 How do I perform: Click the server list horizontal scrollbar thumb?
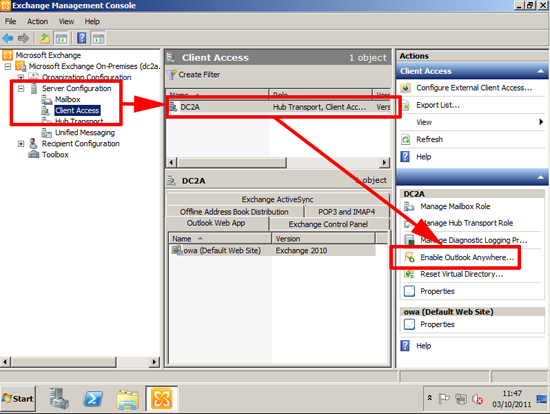[x=232, y=162]
